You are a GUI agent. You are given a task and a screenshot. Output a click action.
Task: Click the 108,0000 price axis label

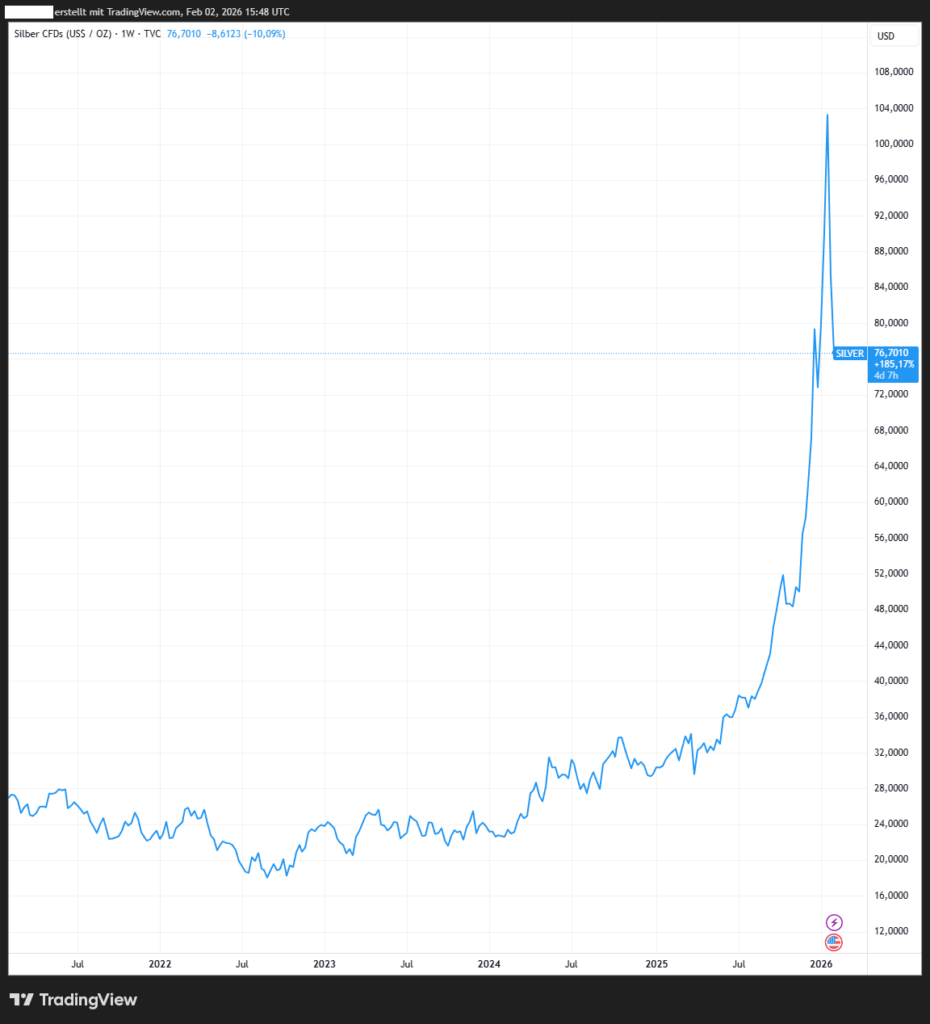895,72
